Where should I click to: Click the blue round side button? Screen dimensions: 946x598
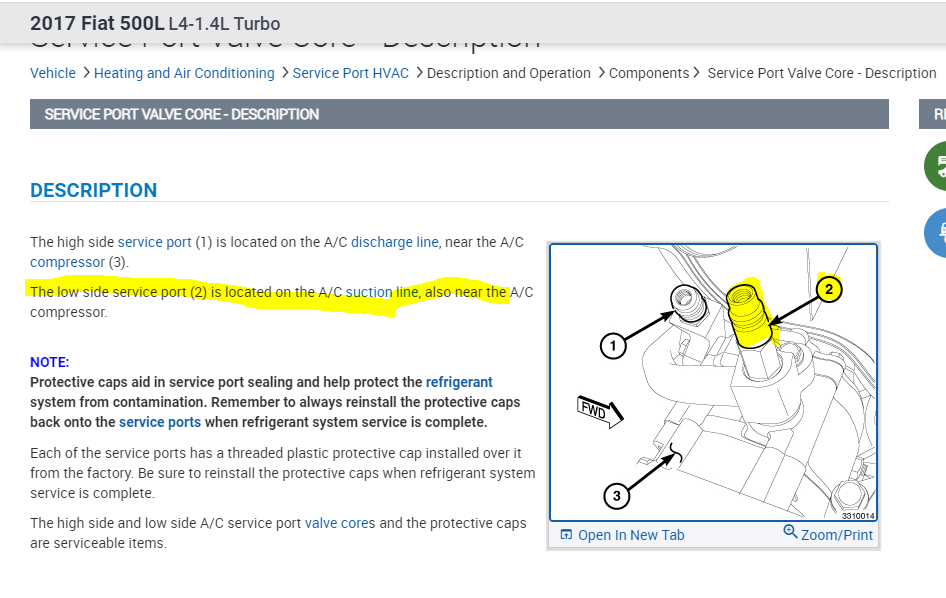pos(936,232)
